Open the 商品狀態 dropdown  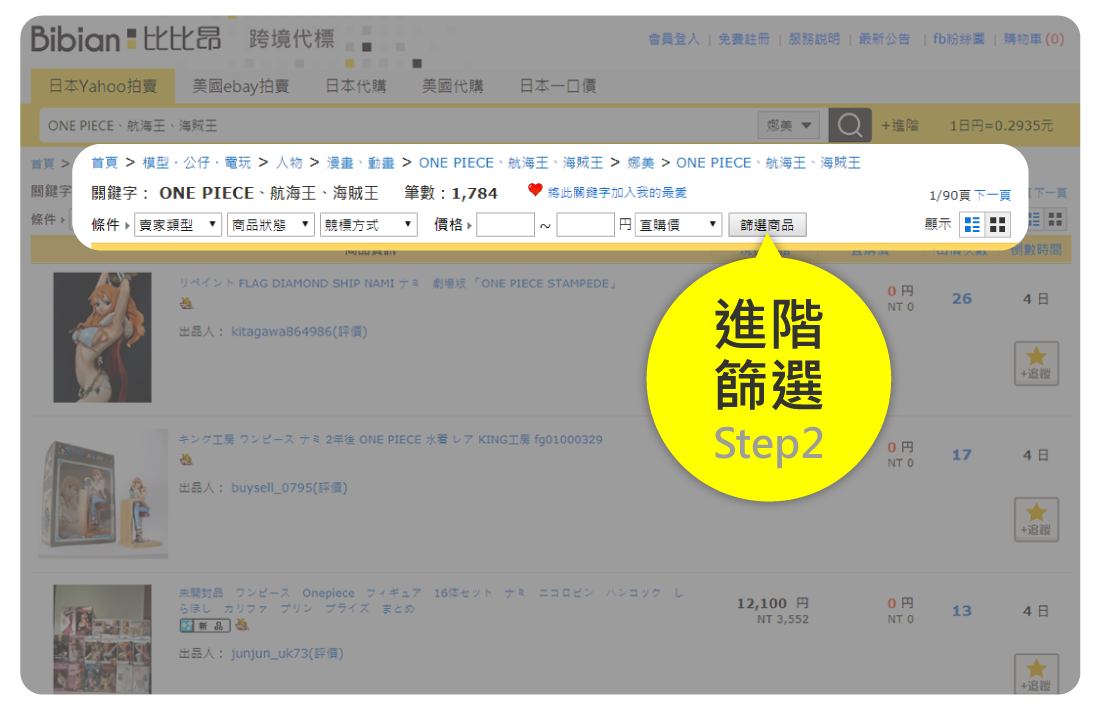(x=271, y=225)
